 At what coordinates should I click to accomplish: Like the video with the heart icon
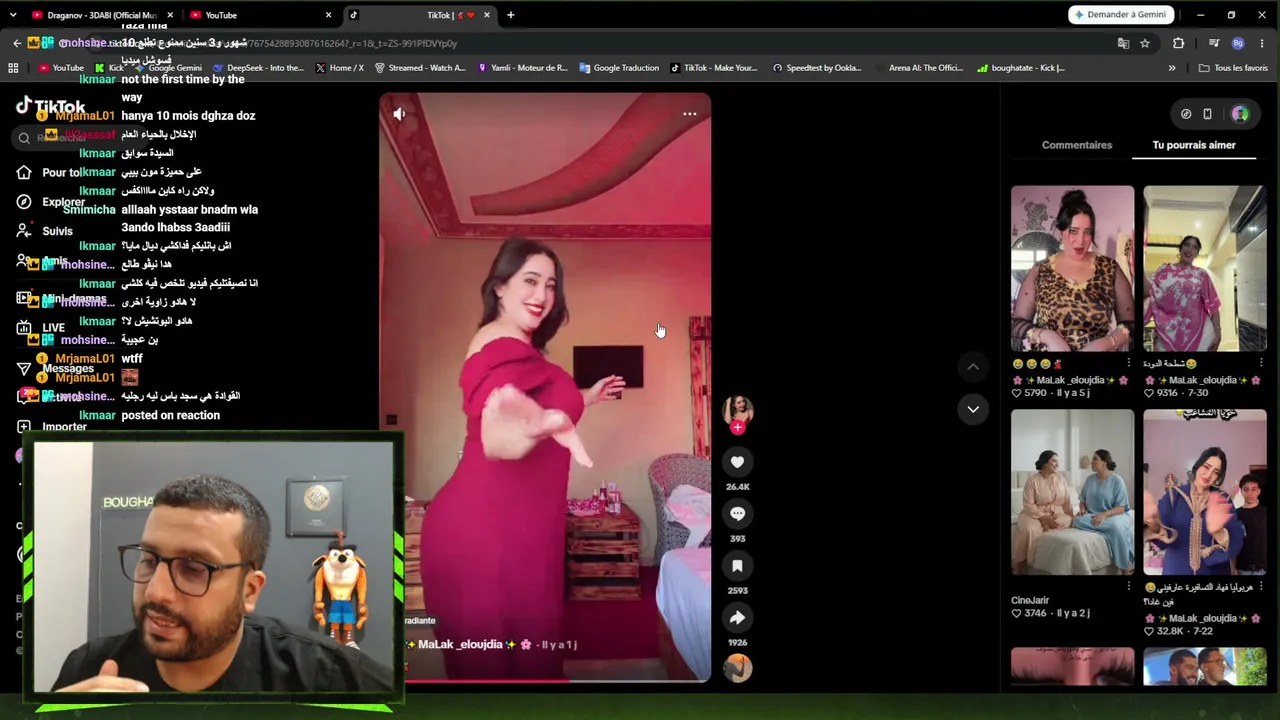(x=737, y=462)
